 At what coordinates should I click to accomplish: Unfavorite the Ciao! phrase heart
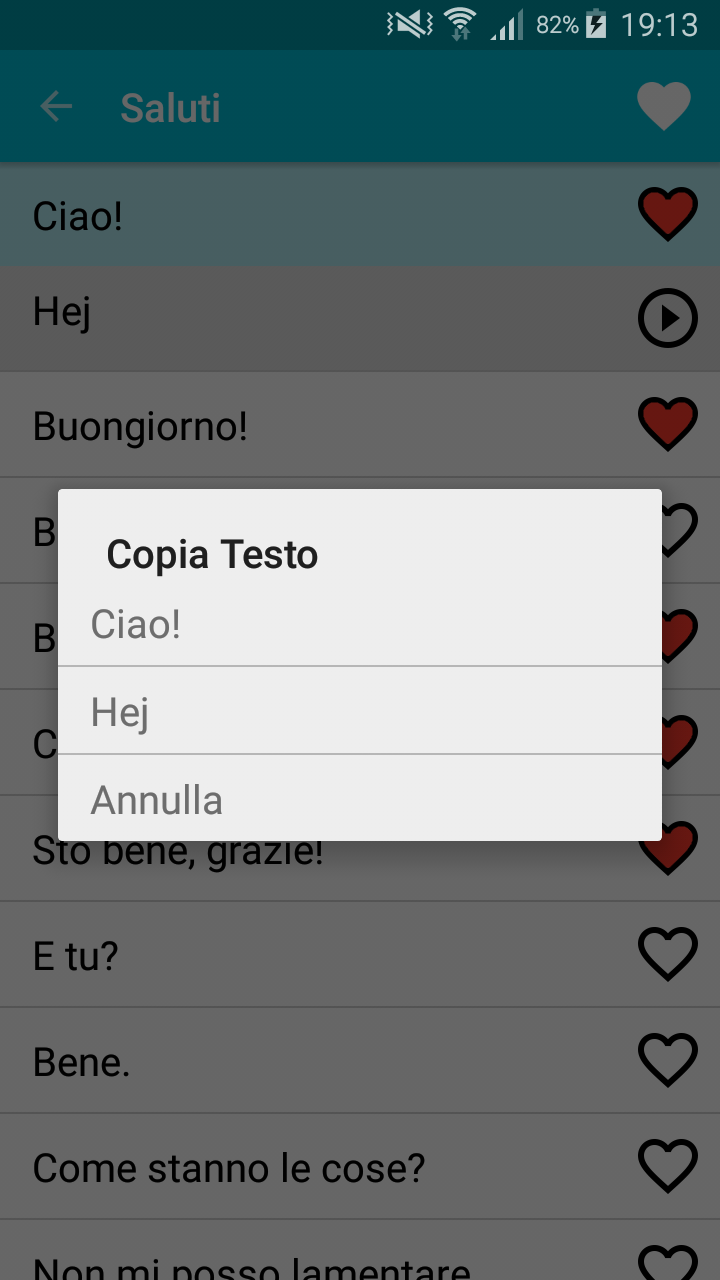click(x=667, y=215)
